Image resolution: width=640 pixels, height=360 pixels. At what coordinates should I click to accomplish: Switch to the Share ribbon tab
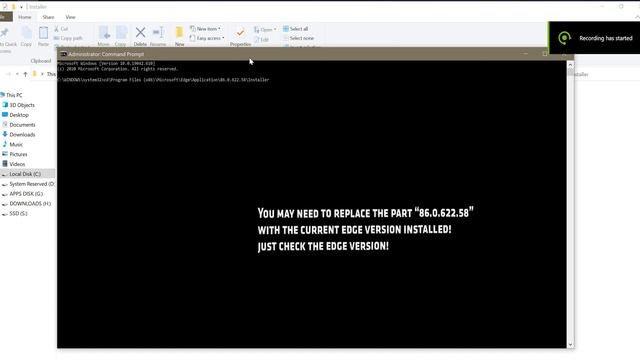pos(48,17)
